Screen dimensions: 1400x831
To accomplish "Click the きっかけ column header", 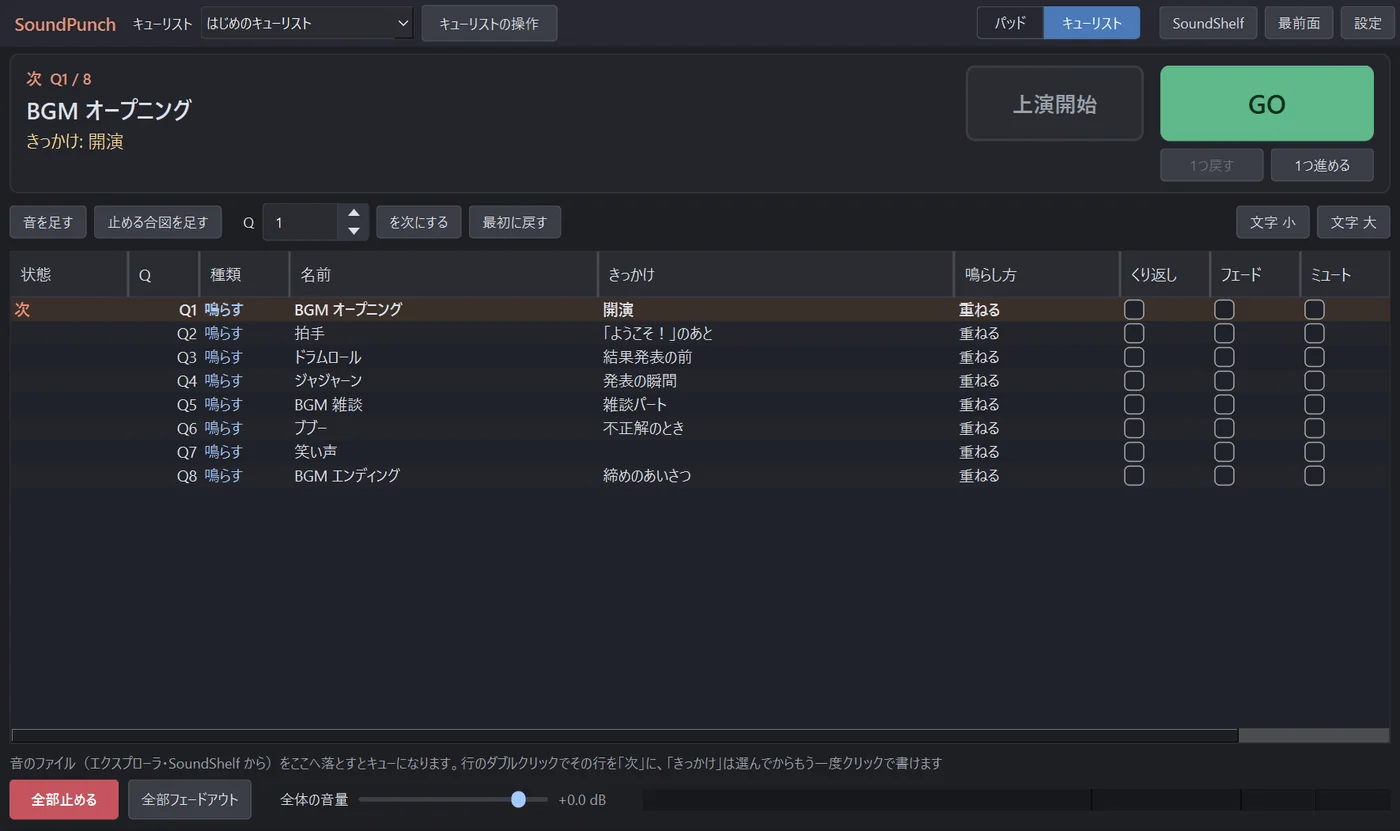I will [775, 275].
